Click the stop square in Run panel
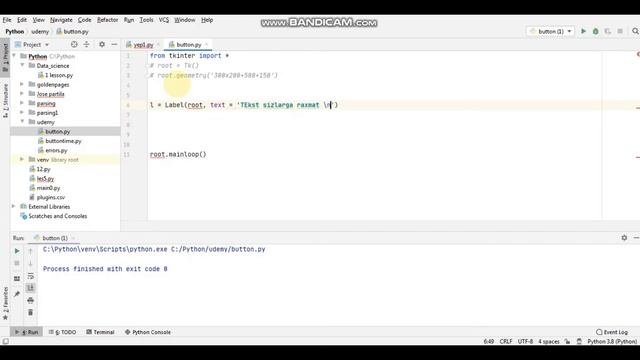The image size is (640, 360). pos(17,263)
